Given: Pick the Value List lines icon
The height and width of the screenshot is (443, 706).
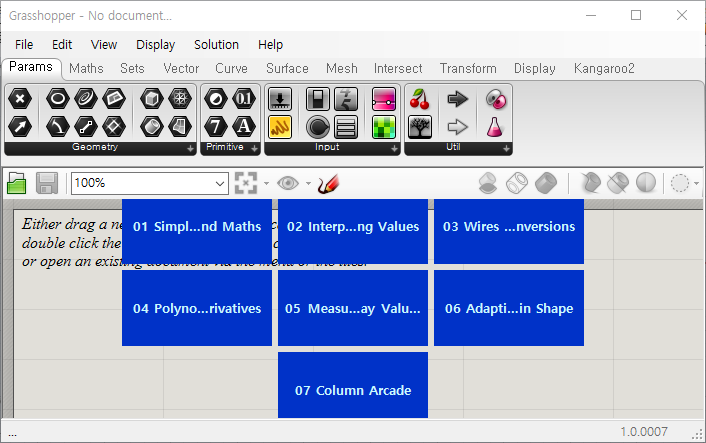Looking at the screenshot, I should [346, 127].
